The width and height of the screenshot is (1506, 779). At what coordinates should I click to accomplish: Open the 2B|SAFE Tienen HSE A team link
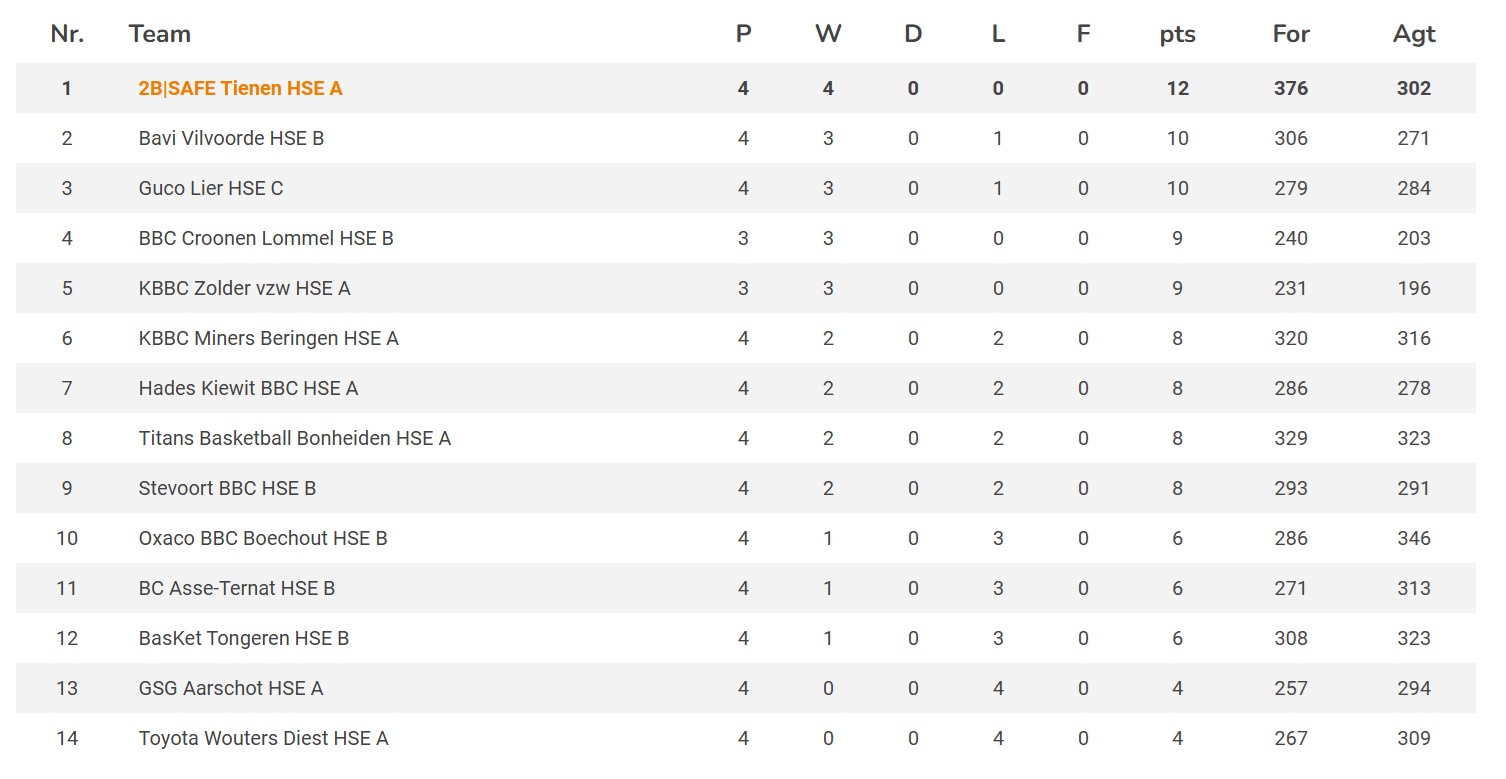[x=240, y=88]
